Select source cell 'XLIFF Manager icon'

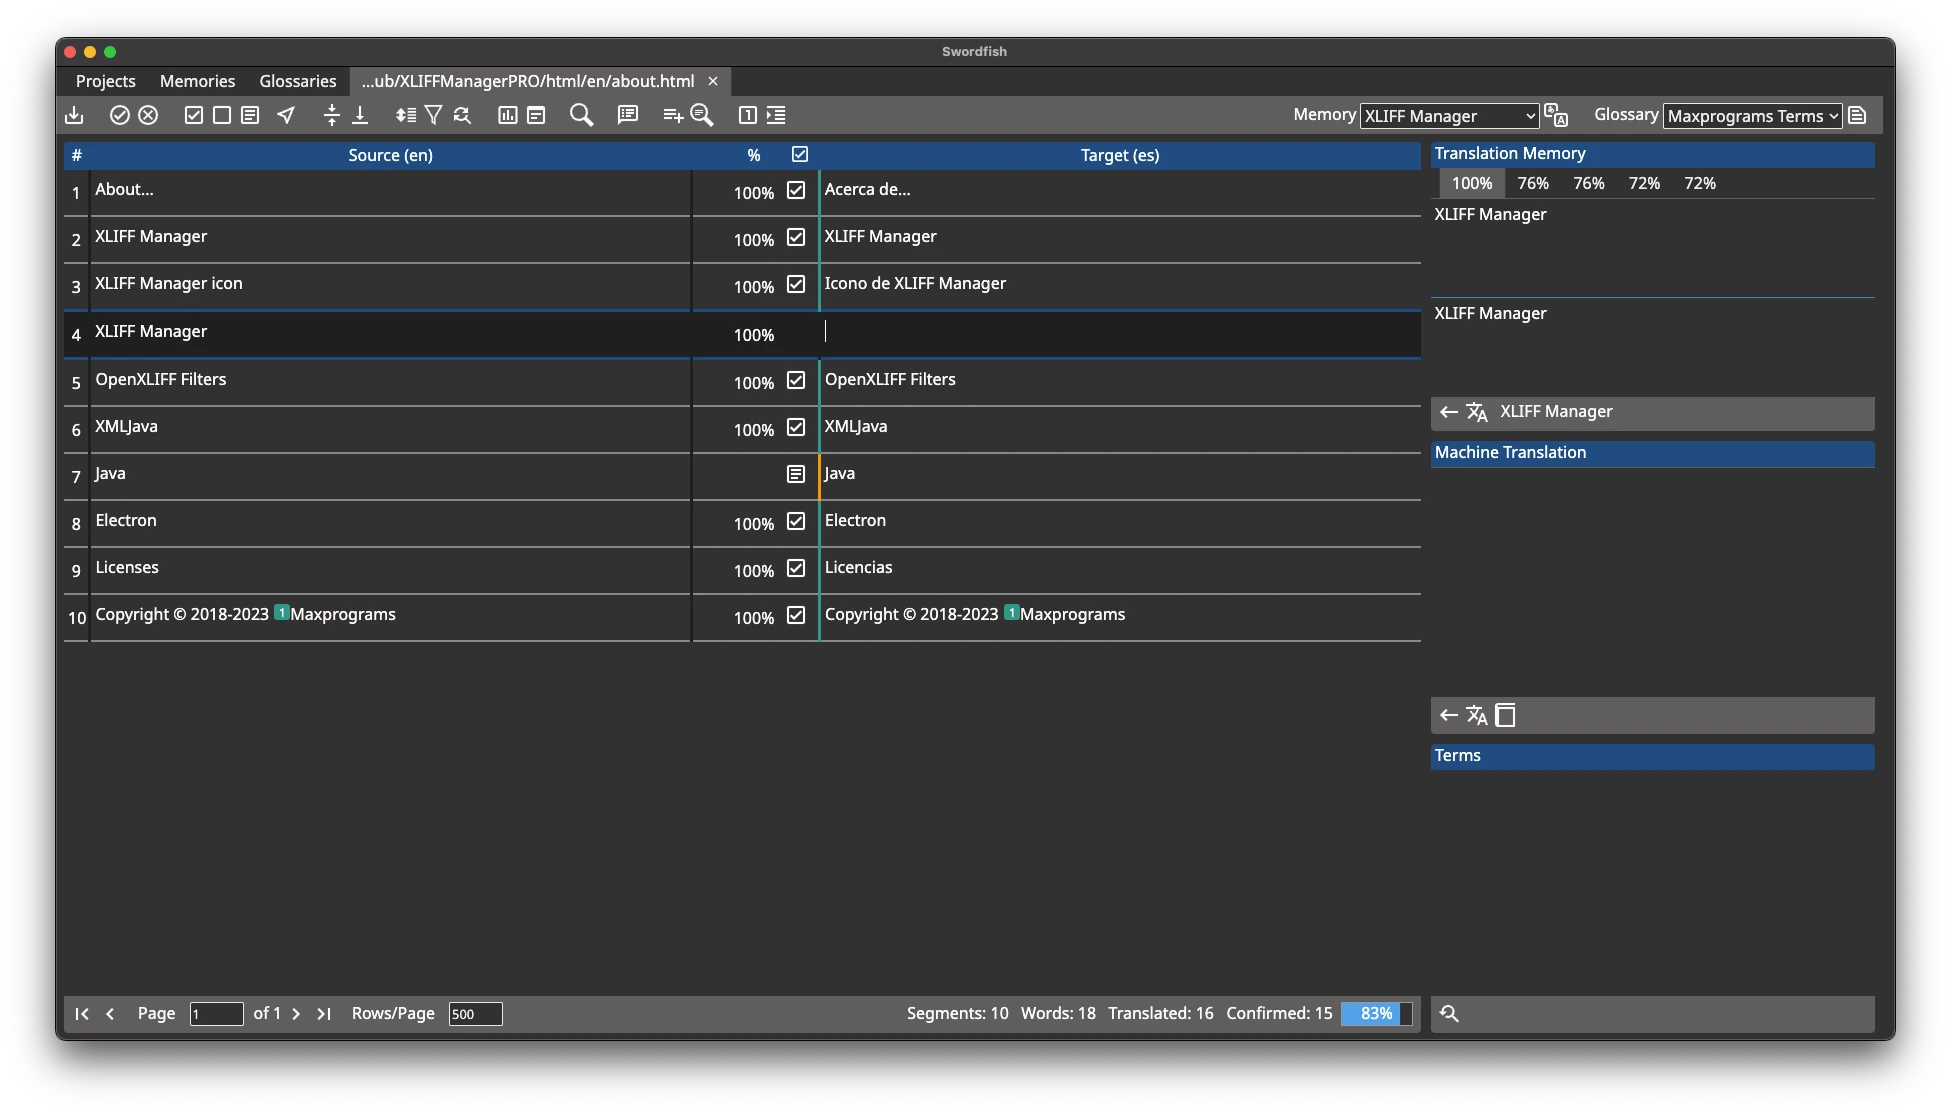click(390, 286)
